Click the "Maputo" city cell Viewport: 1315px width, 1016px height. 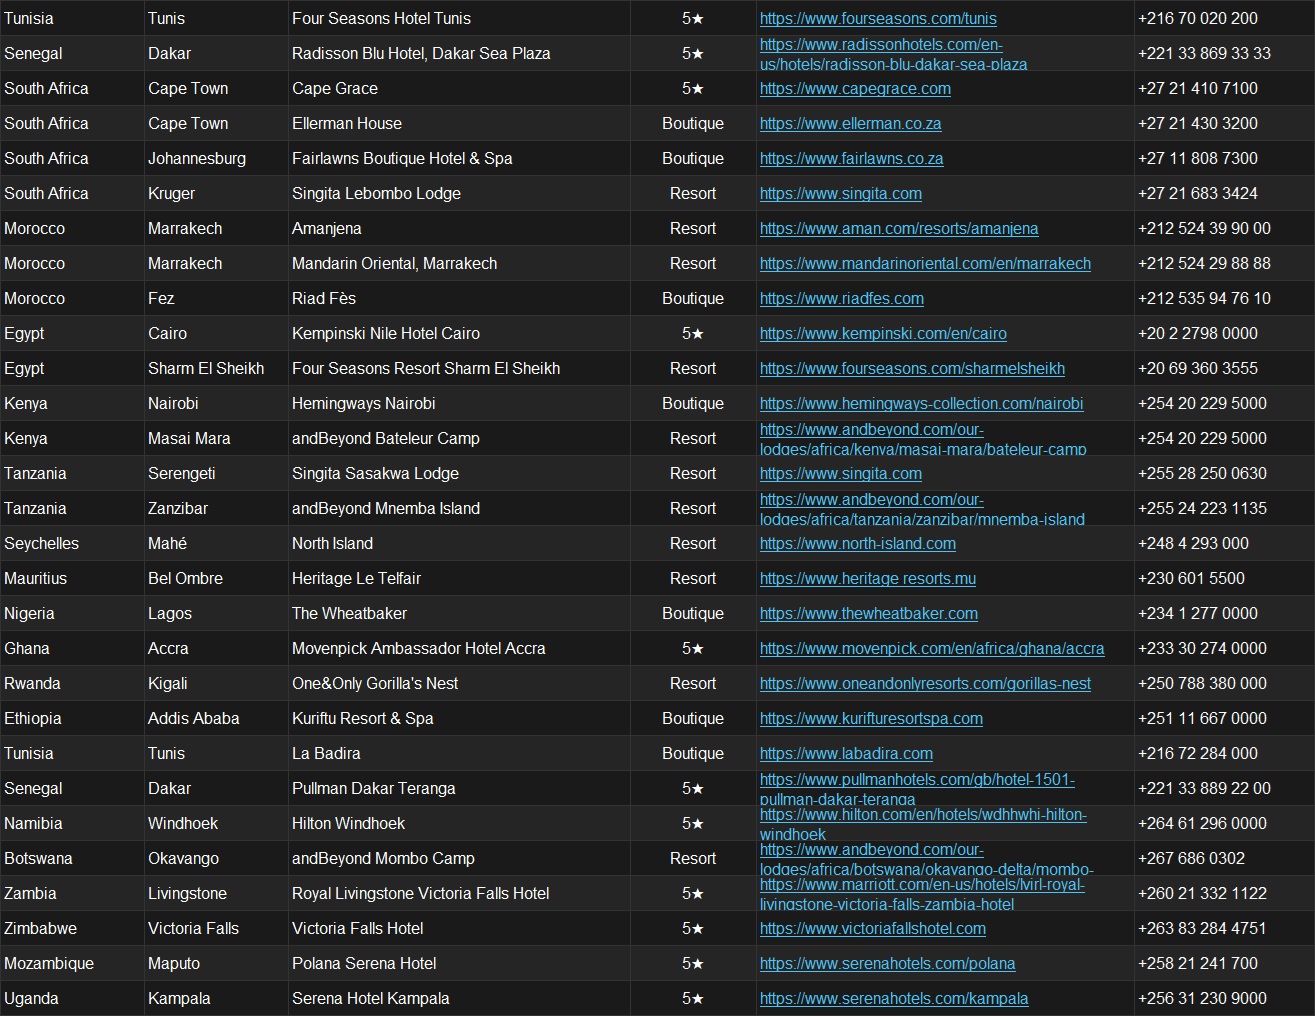(x=216, y=963)
